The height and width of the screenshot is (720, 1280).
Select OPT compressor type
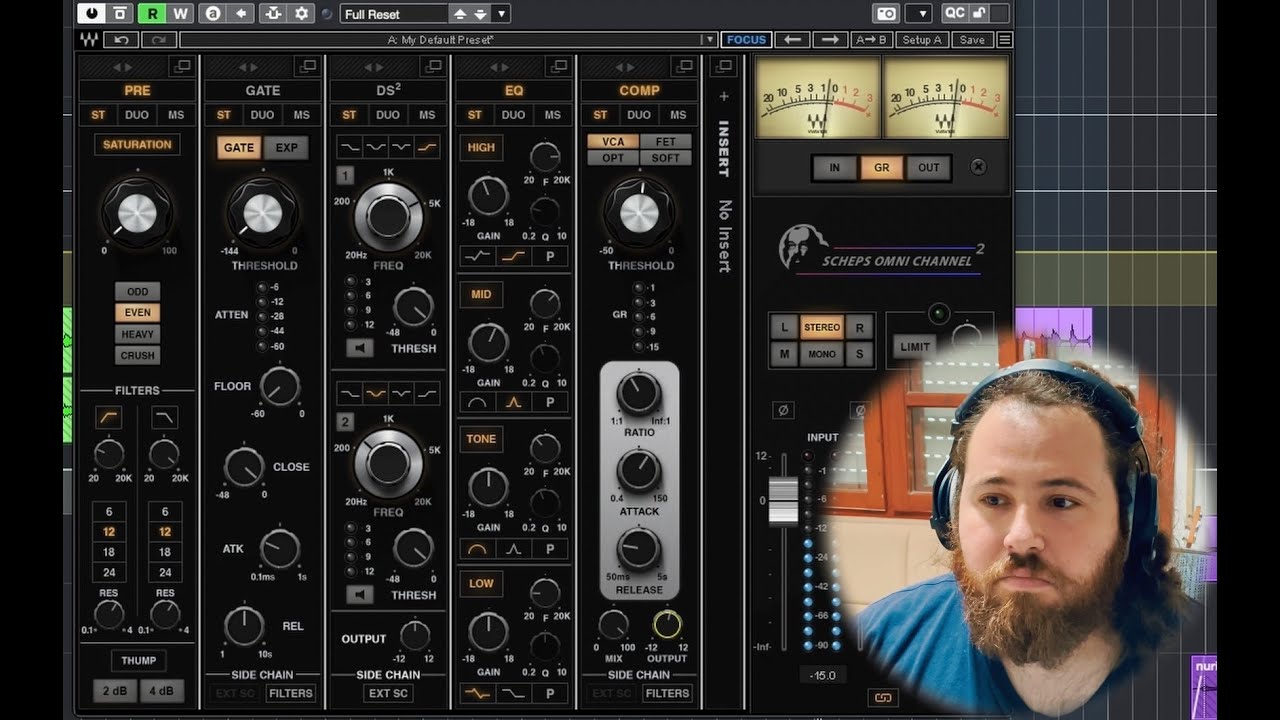coord(613,158)
